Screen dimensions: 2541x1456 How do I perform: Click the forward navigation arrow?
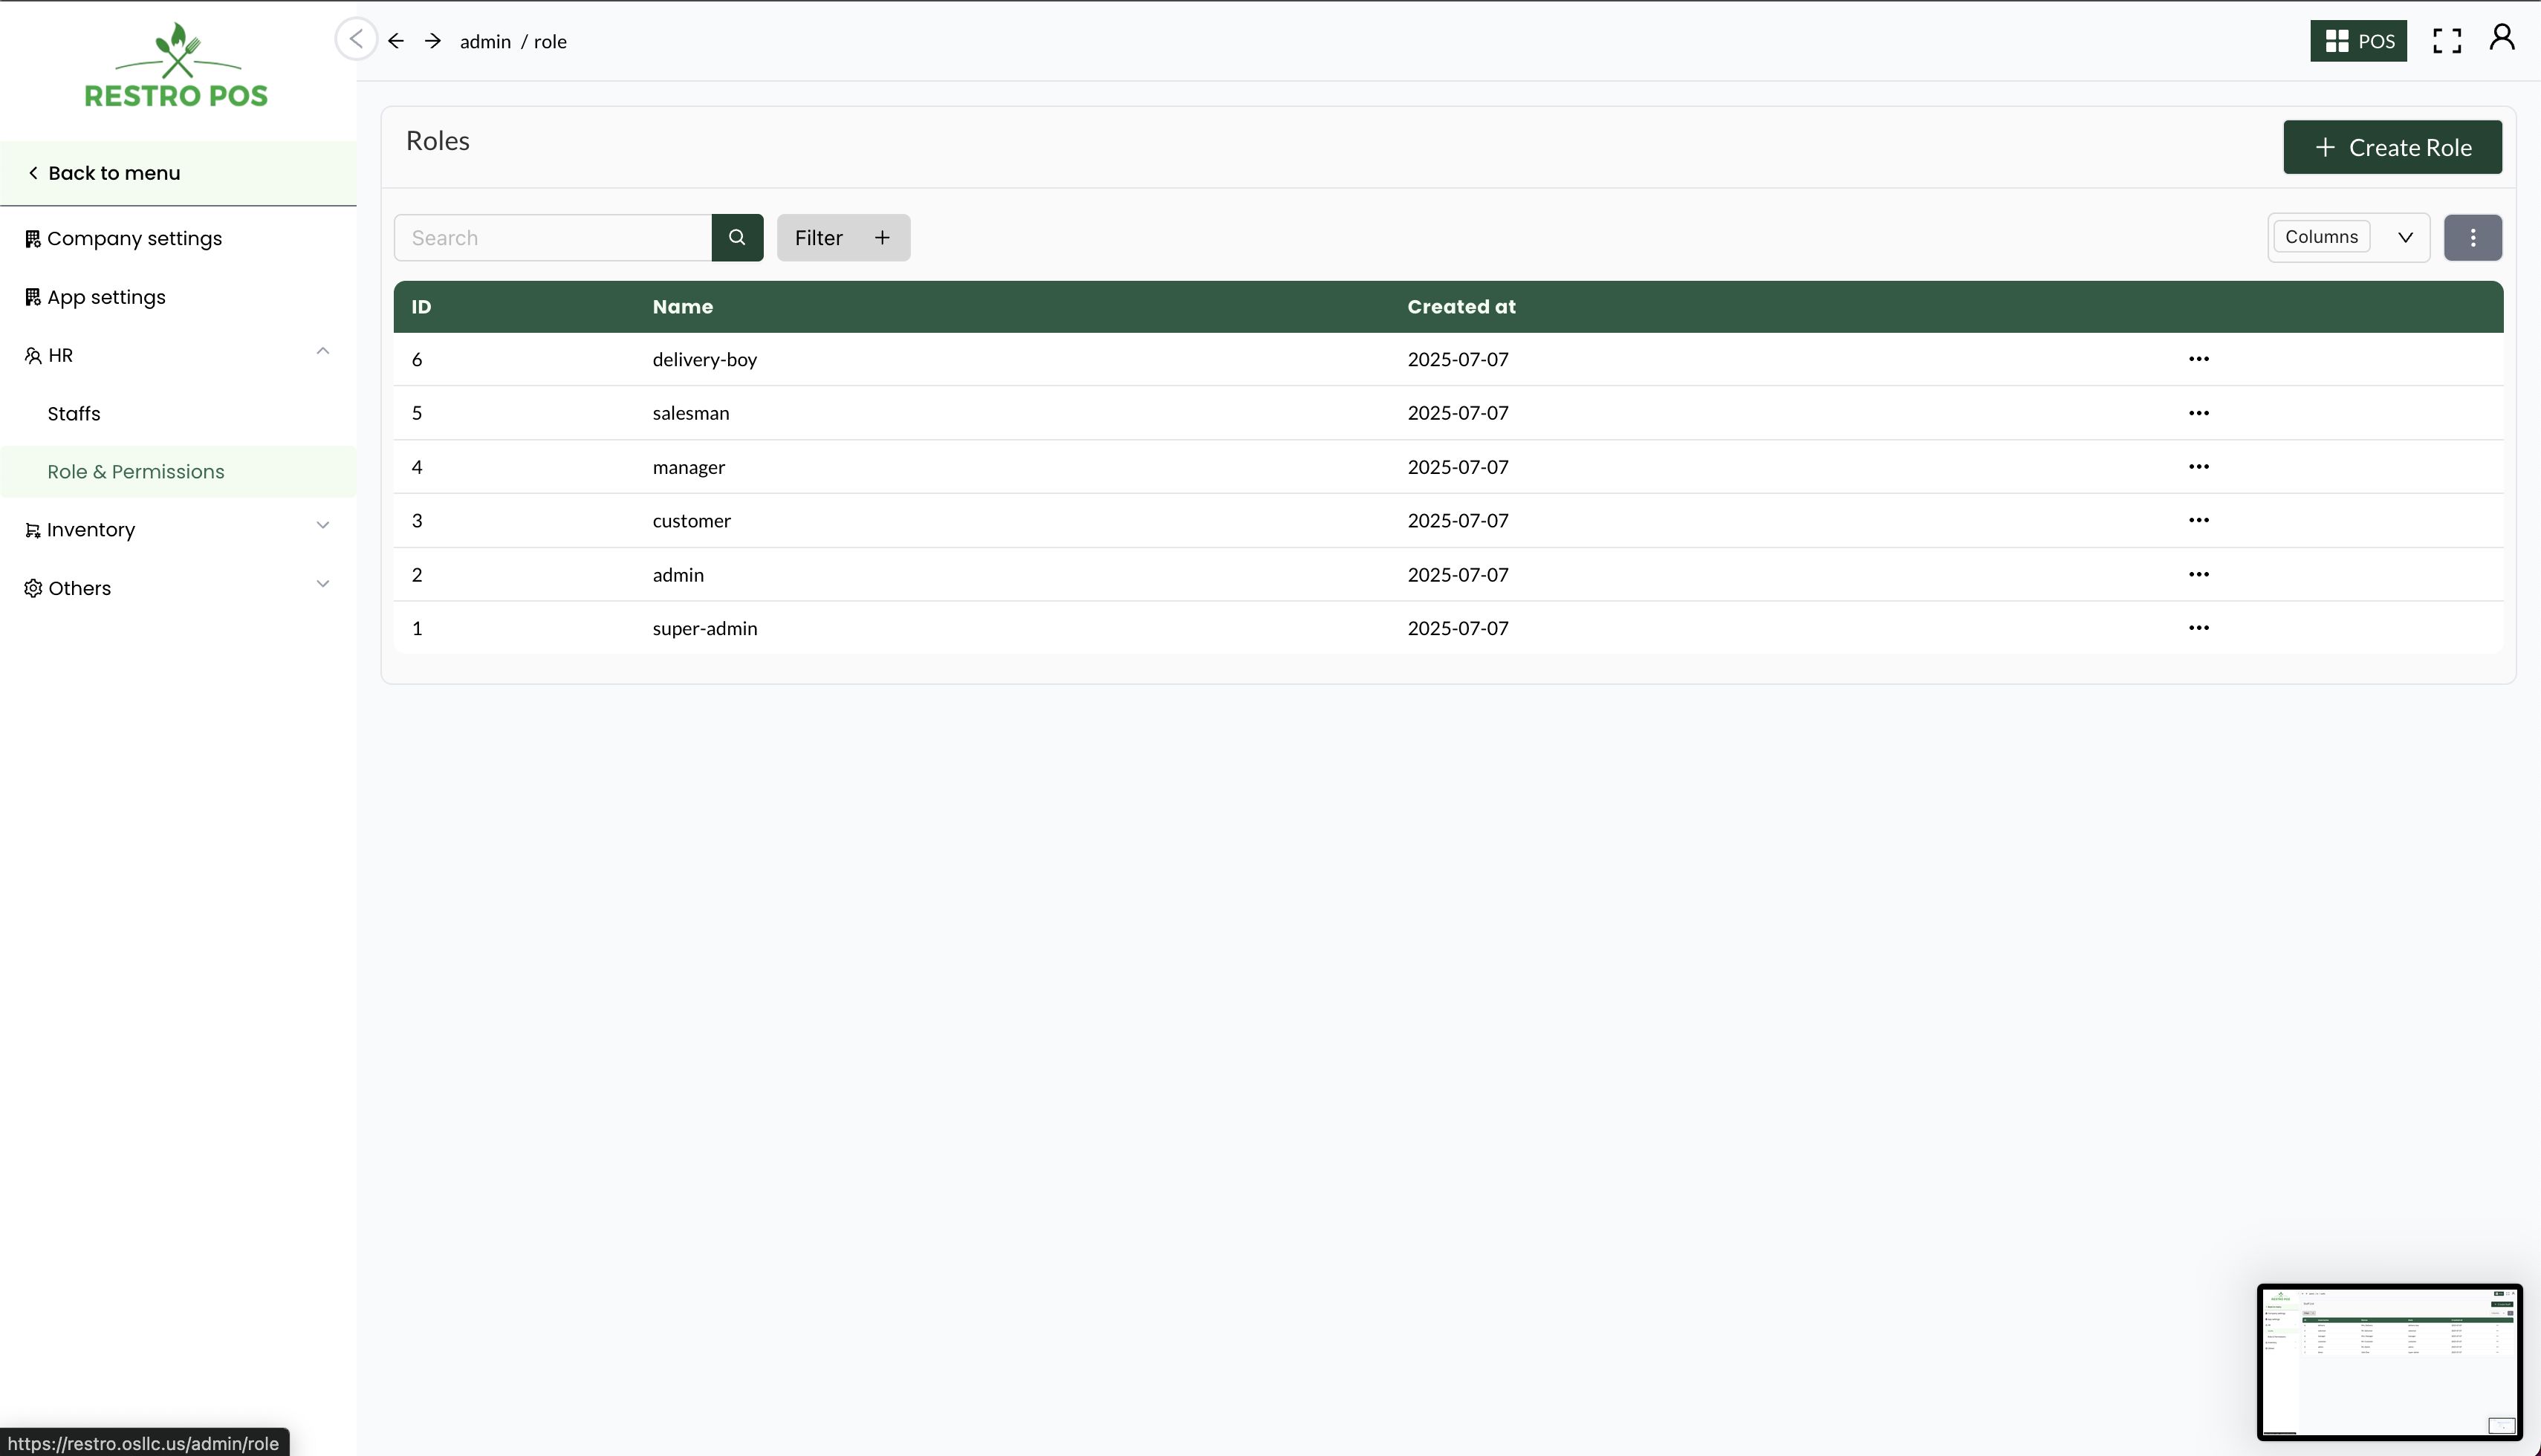point(432,41)
